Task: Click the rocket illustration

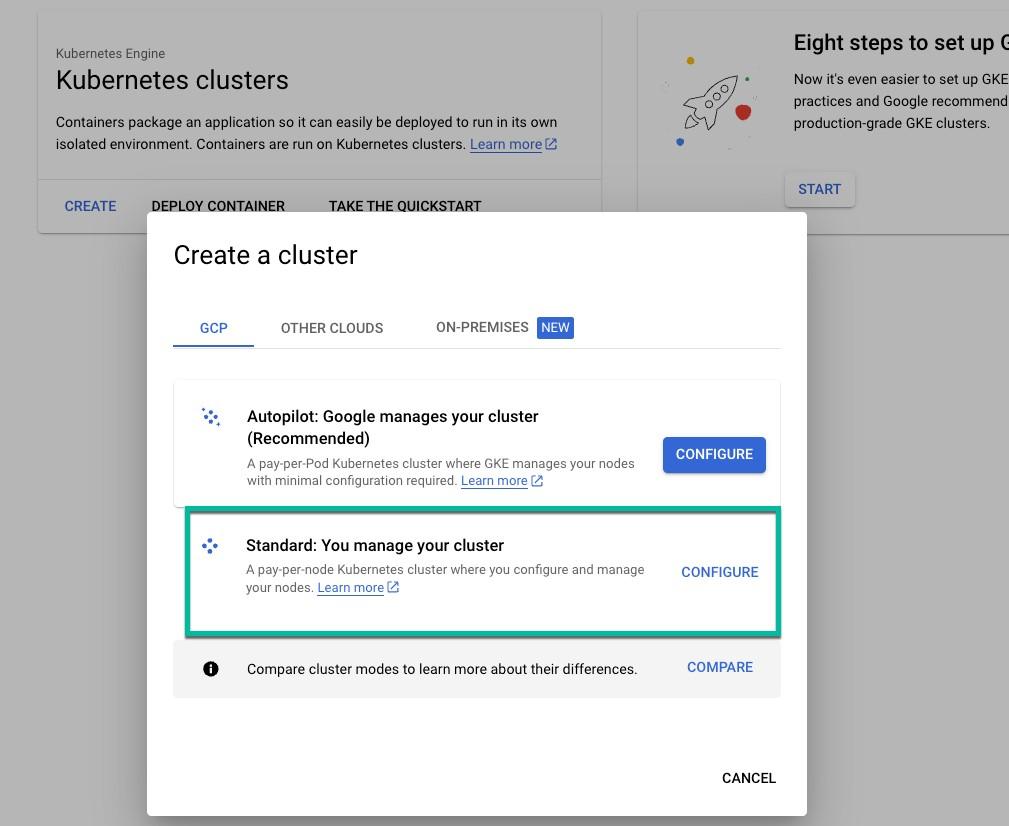Action: pos(711,103)
